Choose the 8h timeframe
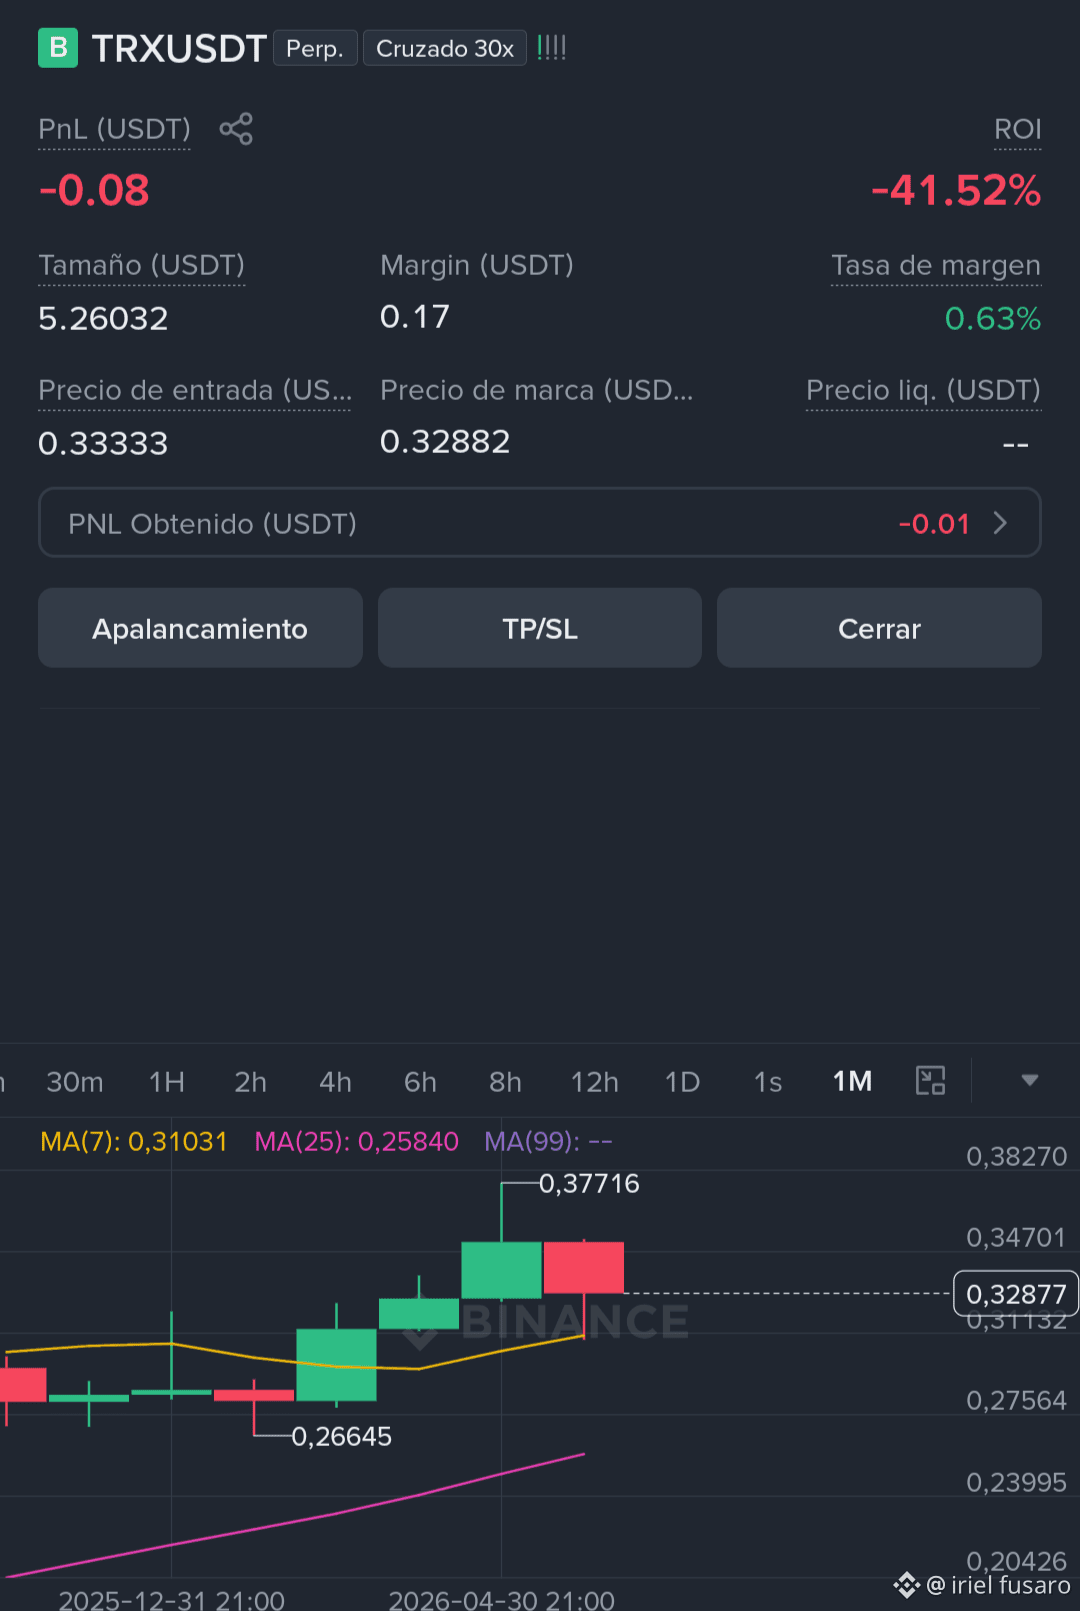Viewport: 1080px width, 1611px height. (x=506, y=1082)
